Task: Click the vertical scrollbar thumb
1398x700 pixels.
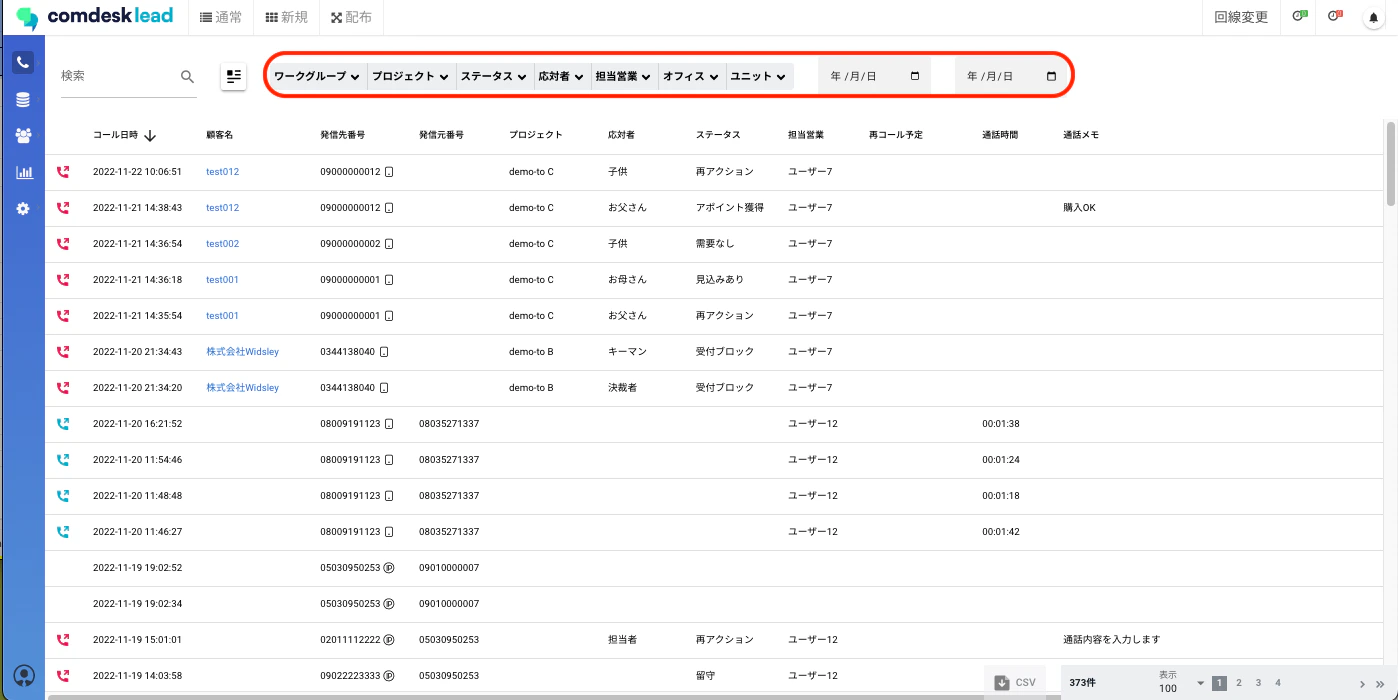Action: click(1390, 163)
